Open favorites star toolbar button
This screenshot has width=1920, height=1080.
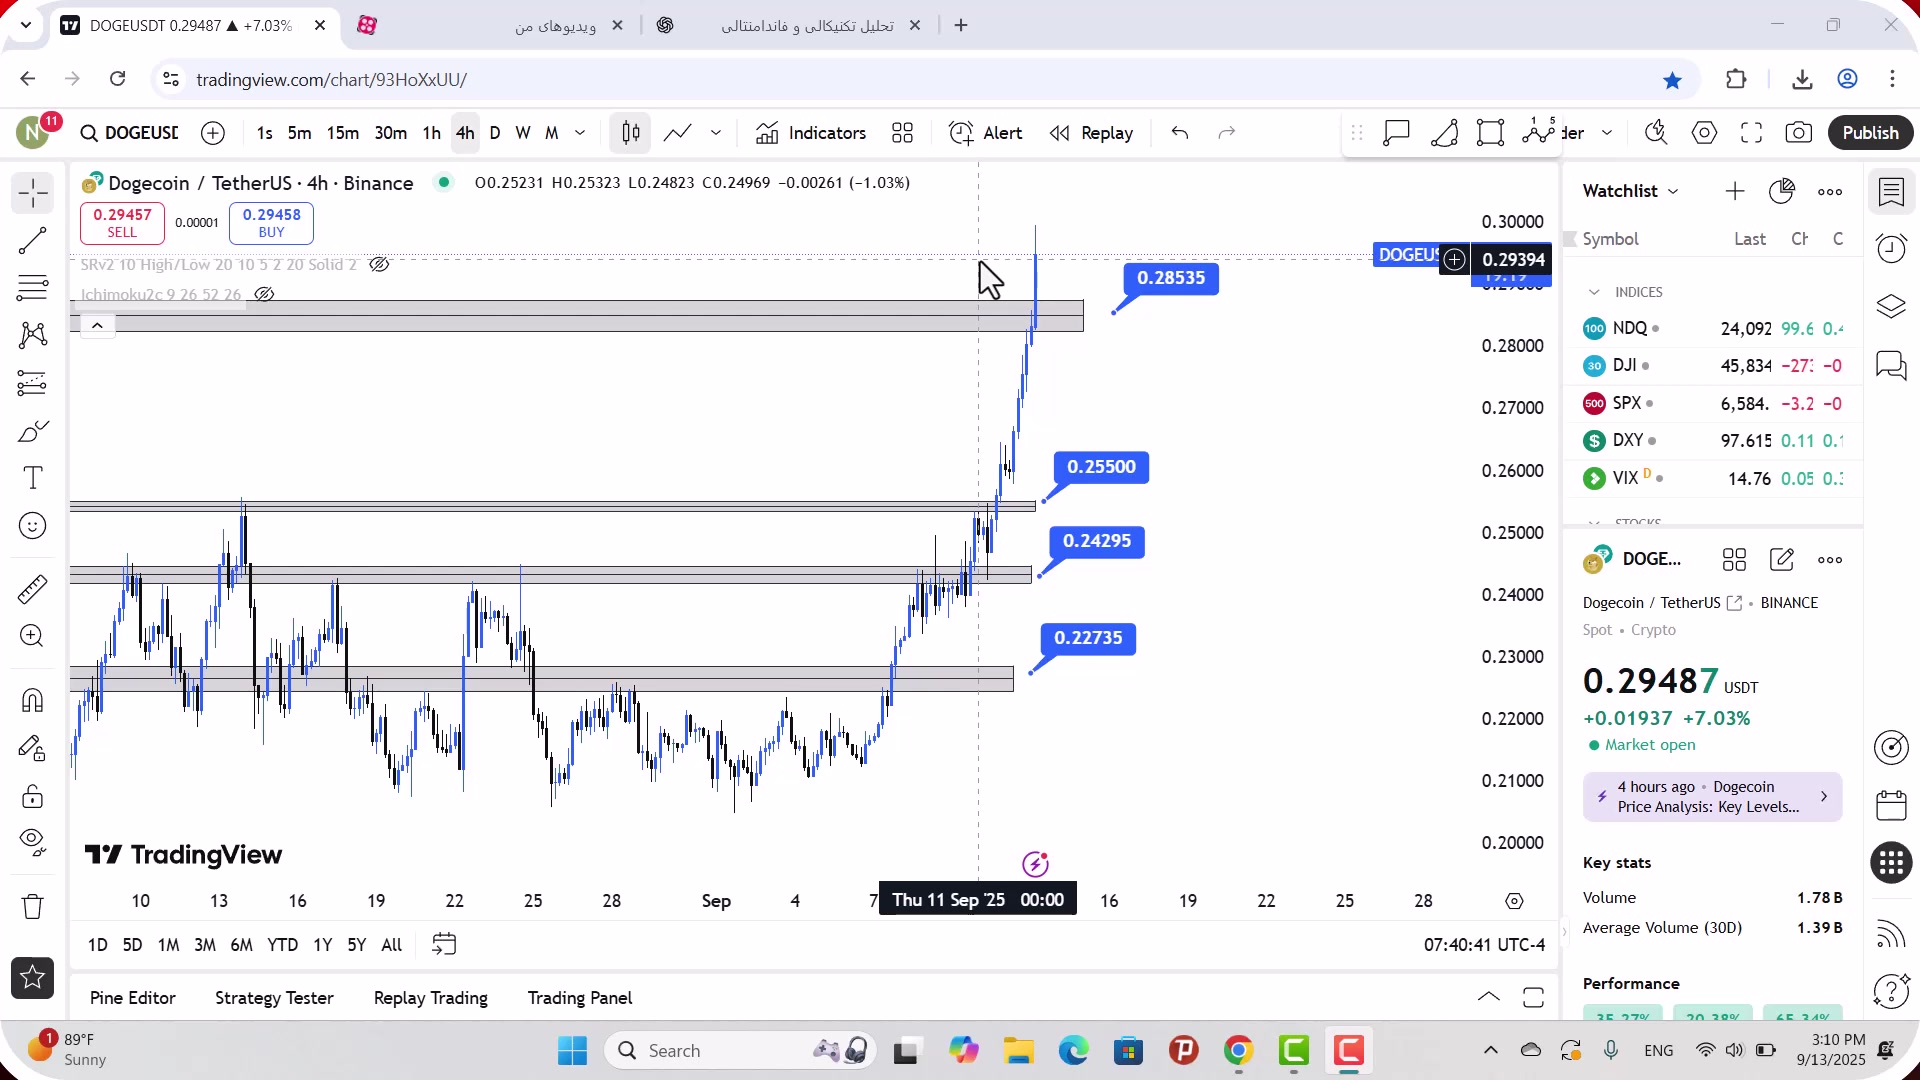click(32, 978)
